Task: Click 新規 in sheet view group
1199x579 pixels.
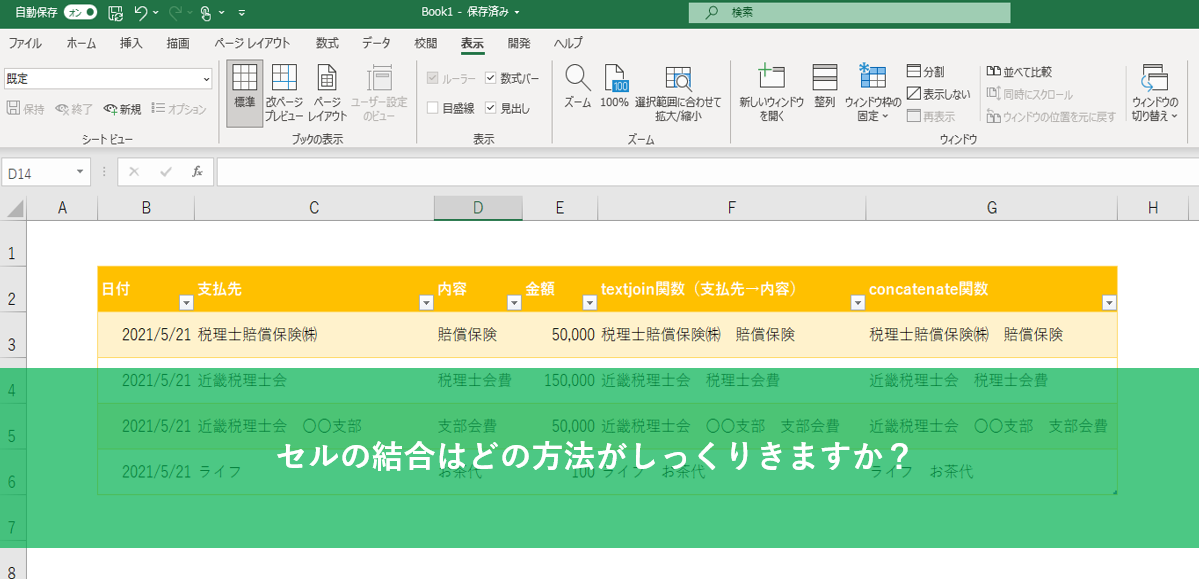Action: [x=122, y=109]
